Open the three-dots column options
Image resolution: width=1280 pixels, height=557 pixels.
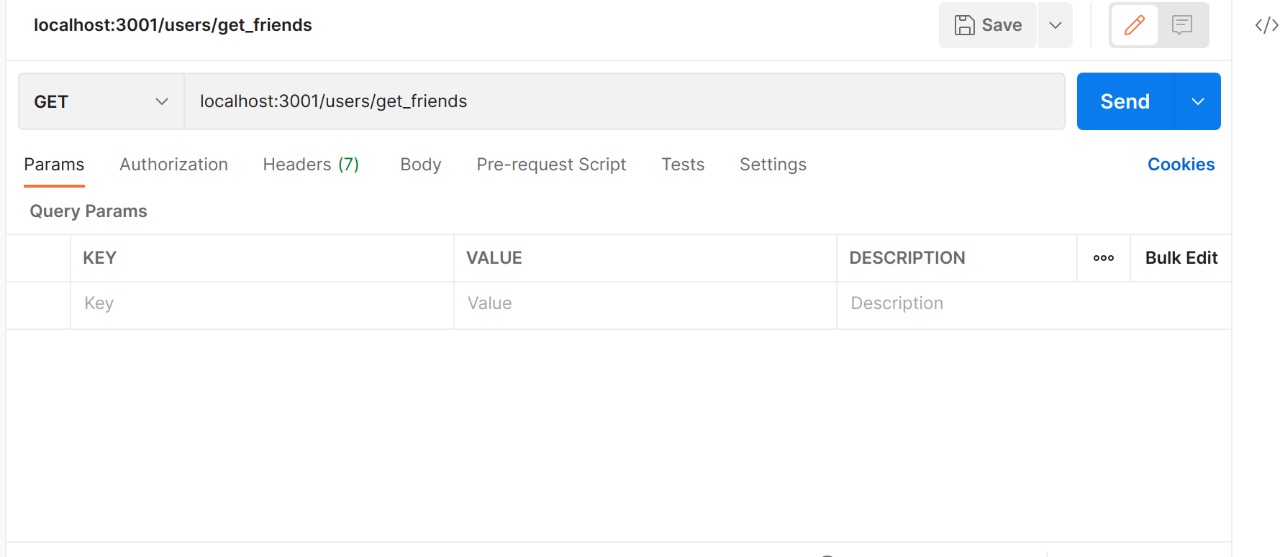click(1104, 258)
